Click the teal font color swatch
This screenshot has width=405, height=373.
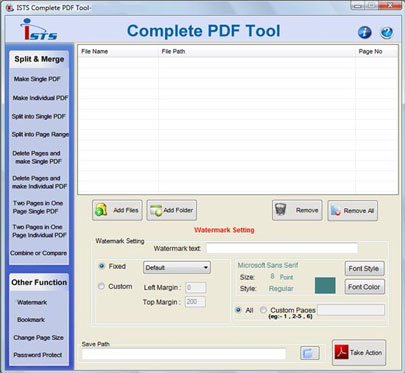(x=325, y=285)
